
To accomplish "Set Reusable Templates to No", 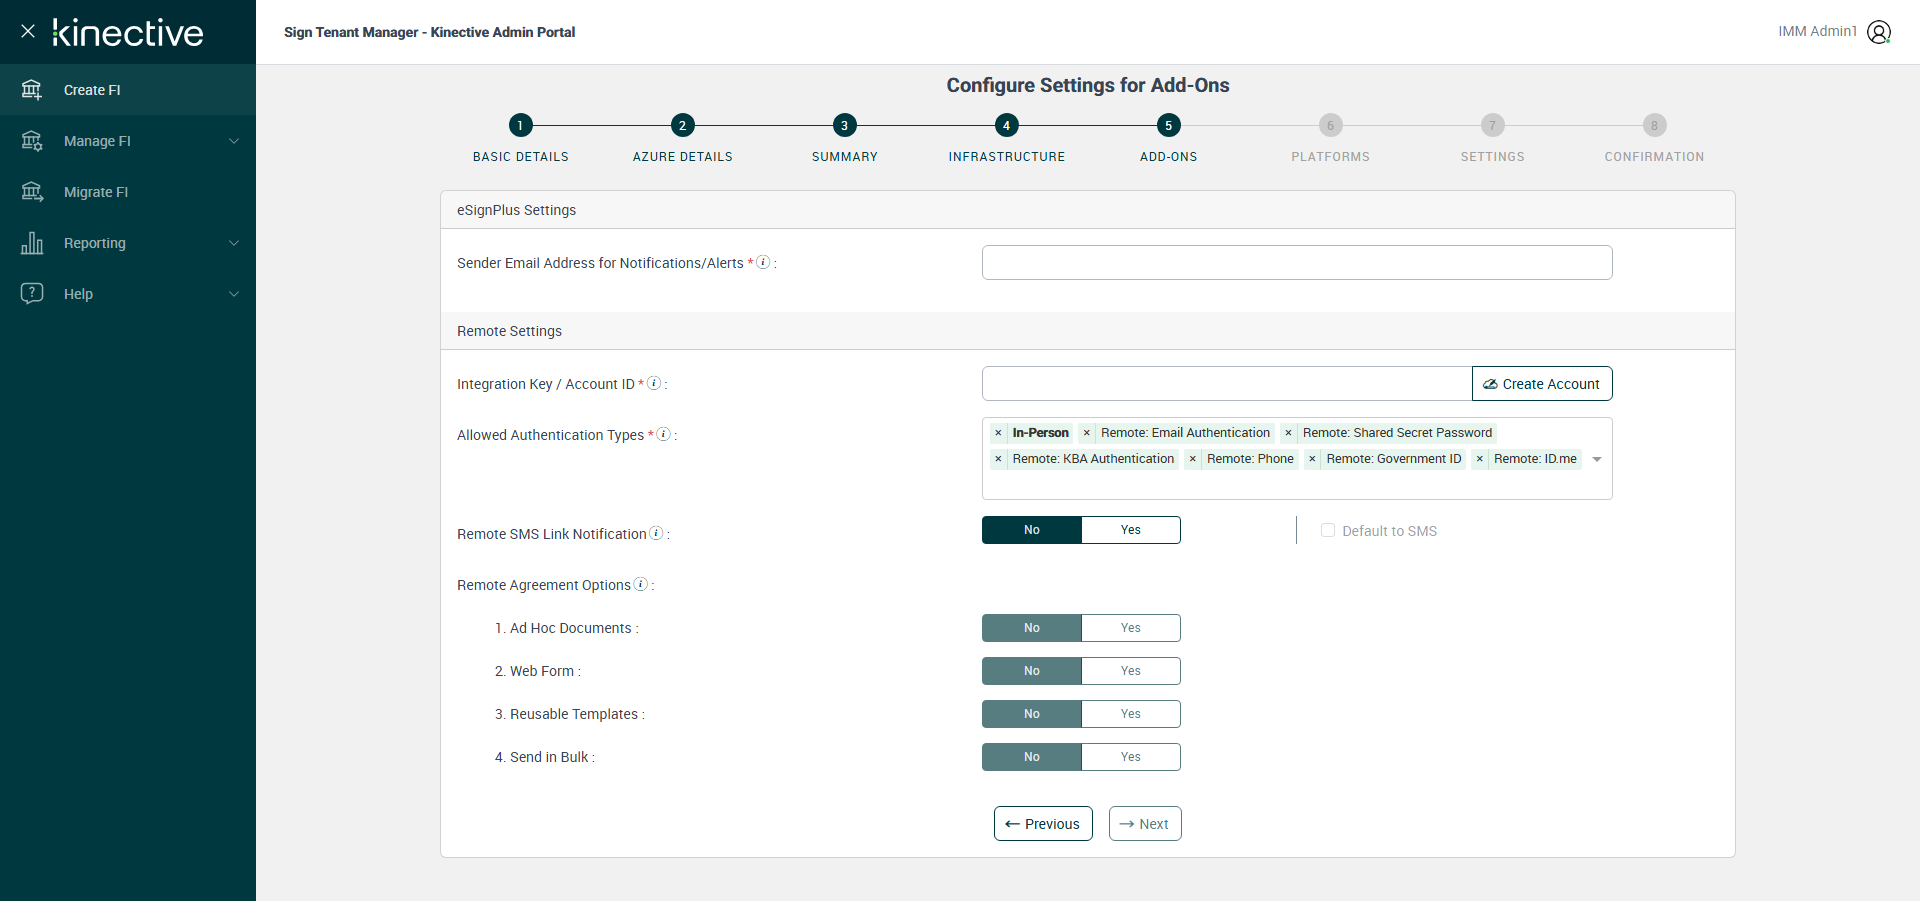I will [x=1032, y=714].
